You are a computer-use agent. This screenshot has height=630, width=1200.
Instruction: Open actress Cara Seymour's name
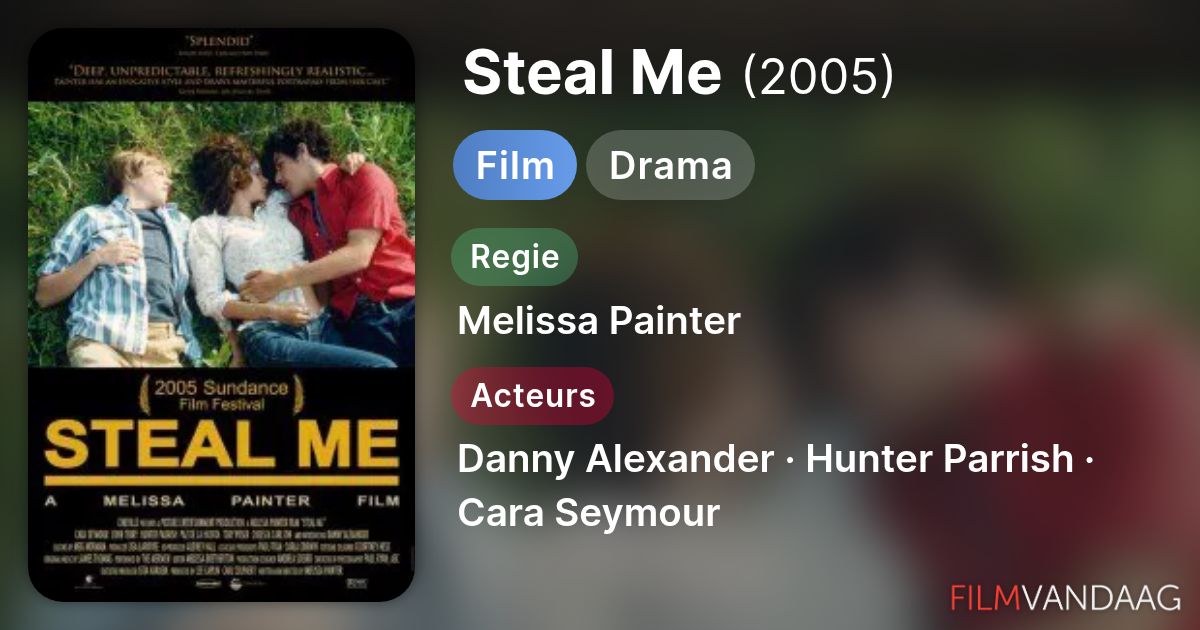click(x=588, y=513)
